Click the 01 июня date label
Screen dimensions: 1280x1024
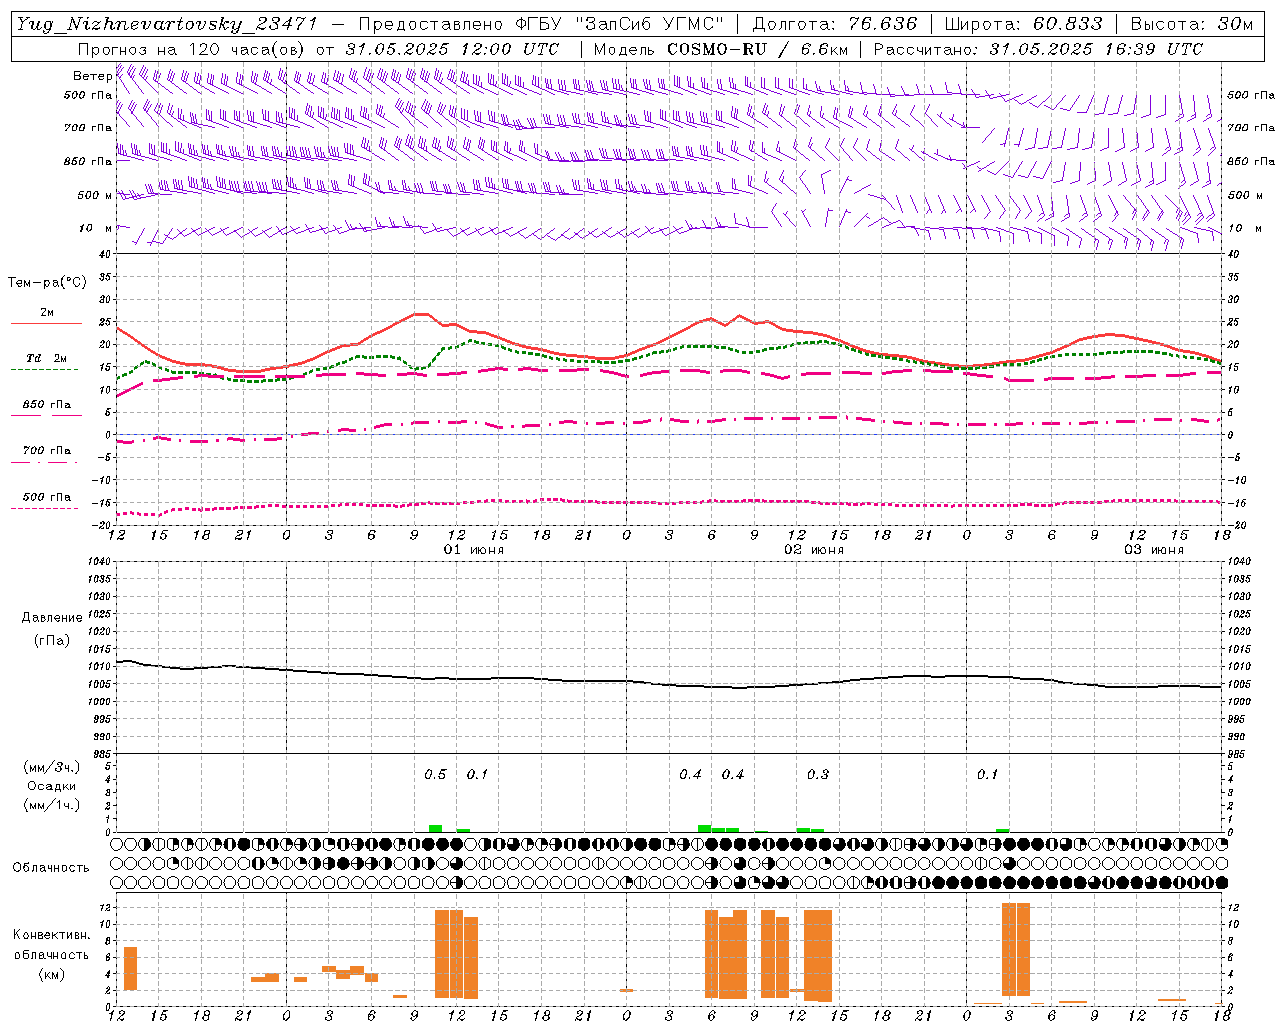click(x=474, y=550)
